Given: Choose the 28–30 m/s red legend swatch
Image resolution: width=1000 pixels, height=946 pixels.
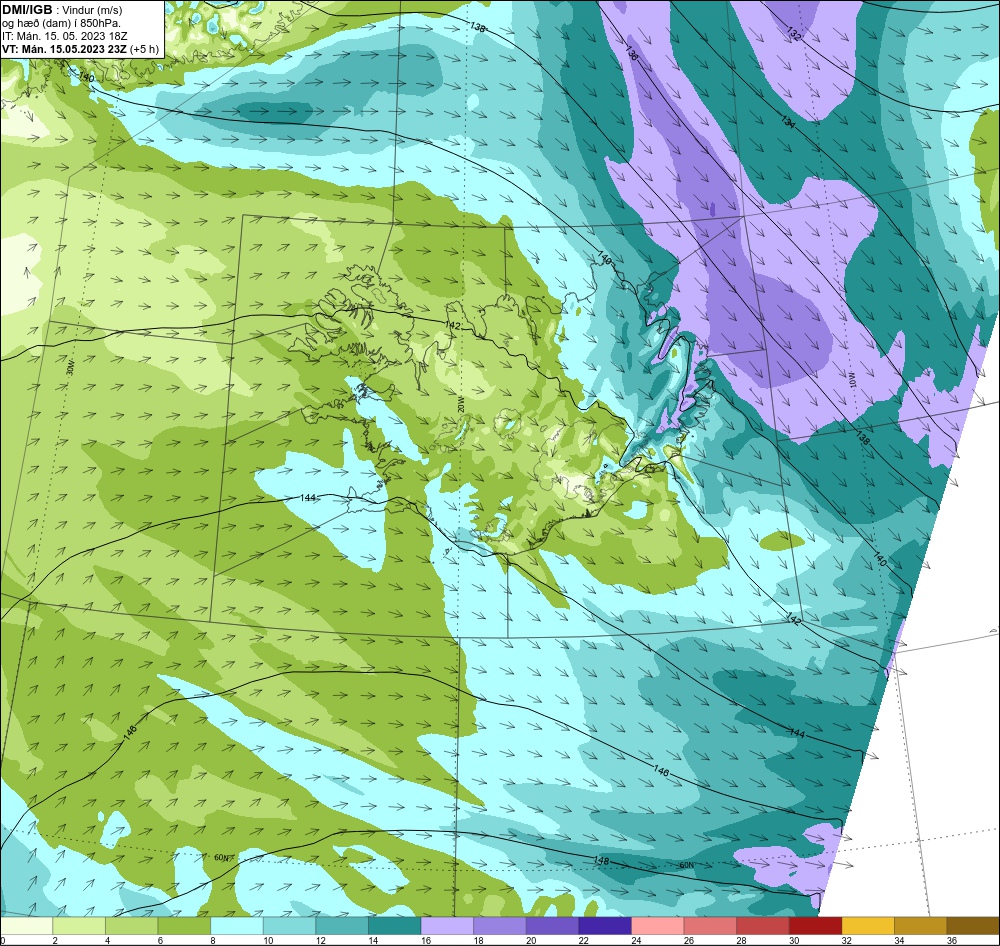Looking at the screenshot, I should (763, 925).
